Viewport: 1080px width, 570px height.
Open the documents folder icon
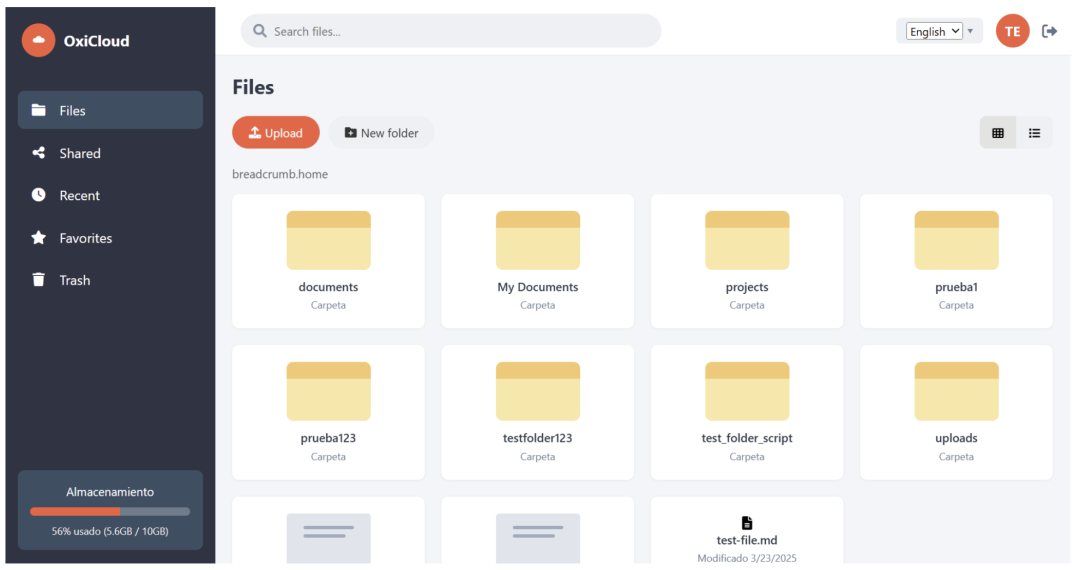(x=329, y=240)
